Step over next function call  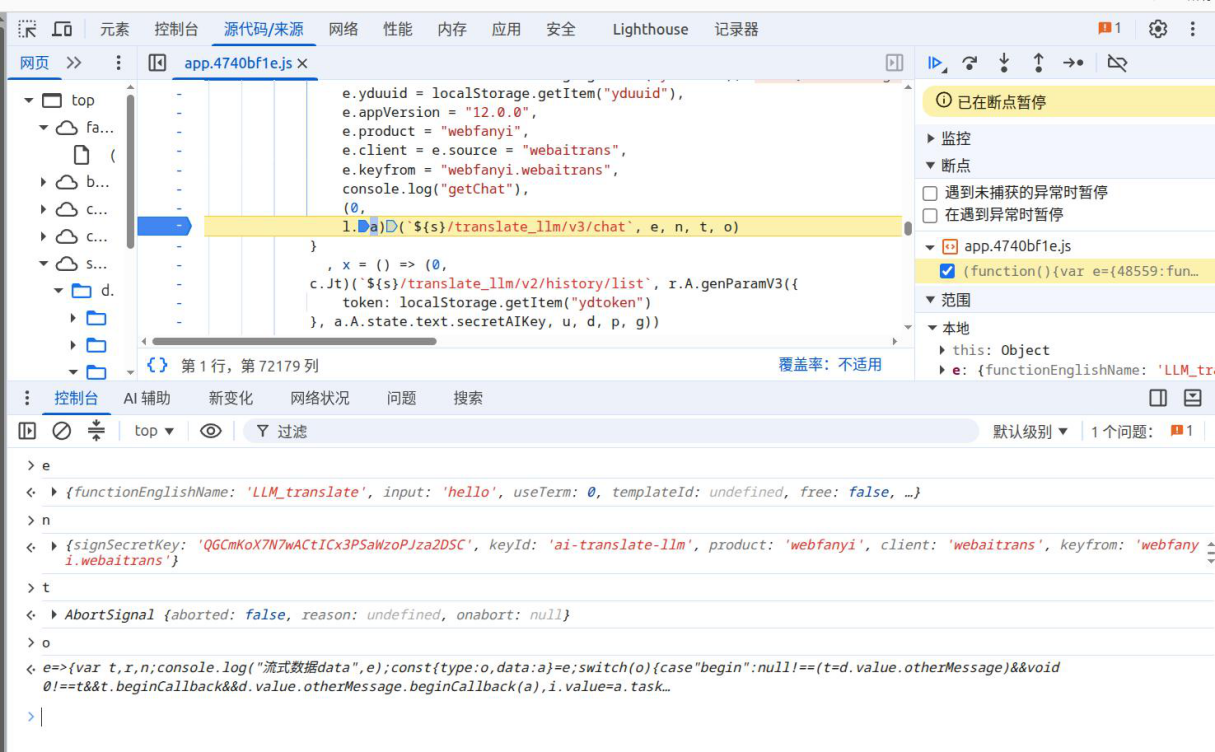point(969,63)
